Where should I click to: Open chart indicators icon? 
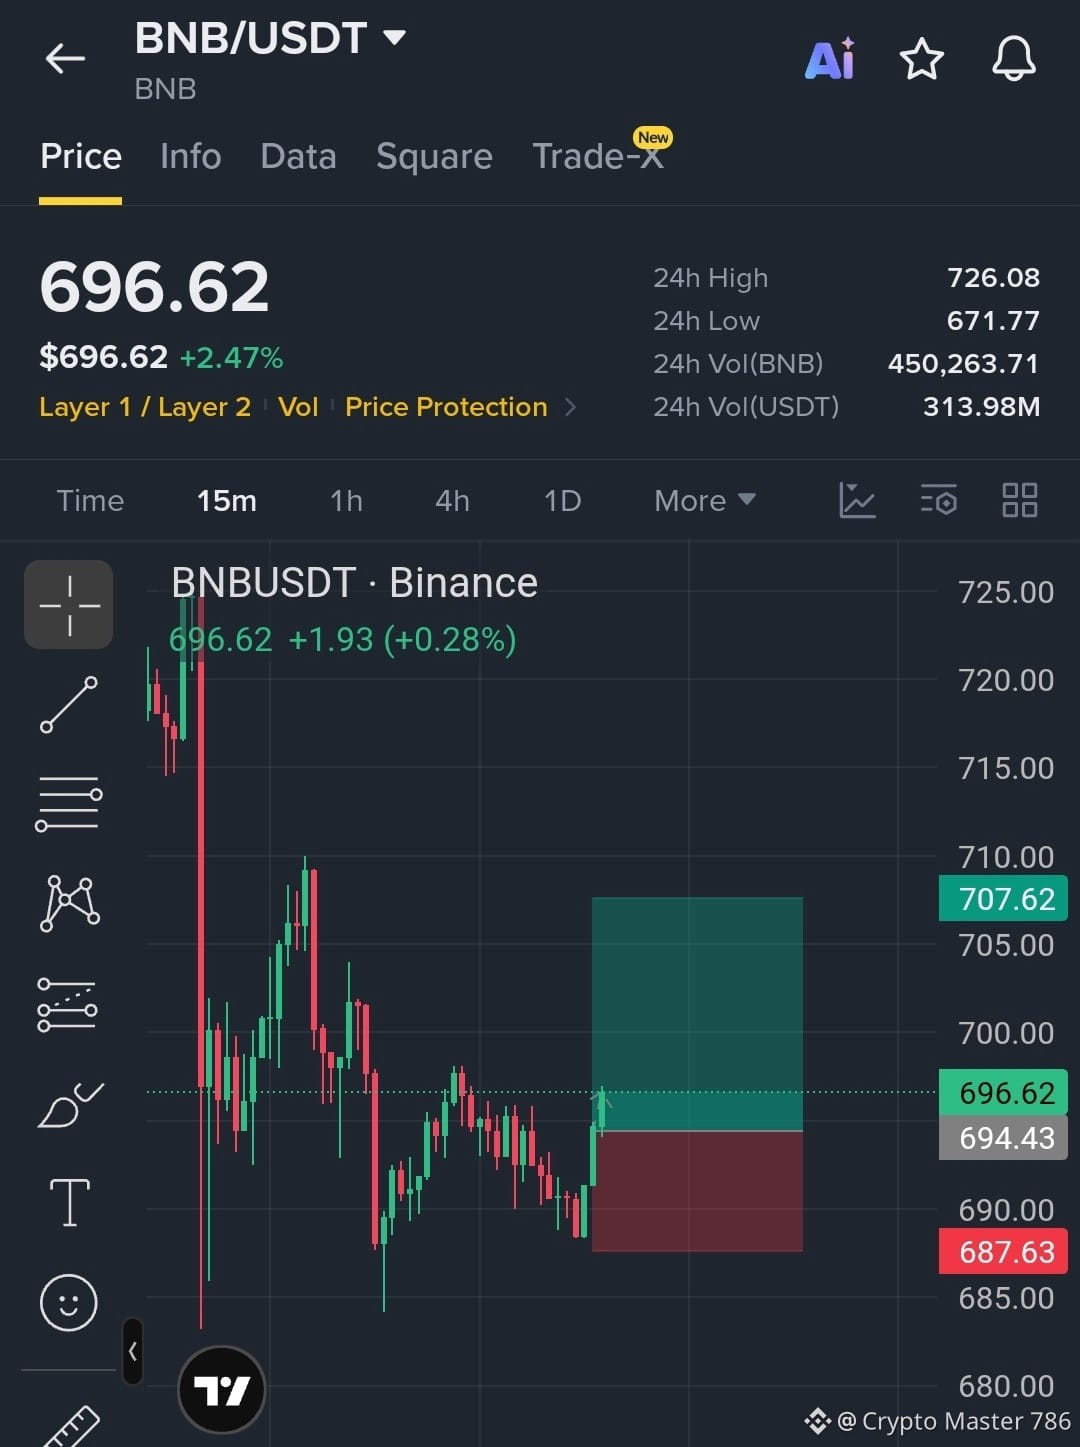click(857, 500)
